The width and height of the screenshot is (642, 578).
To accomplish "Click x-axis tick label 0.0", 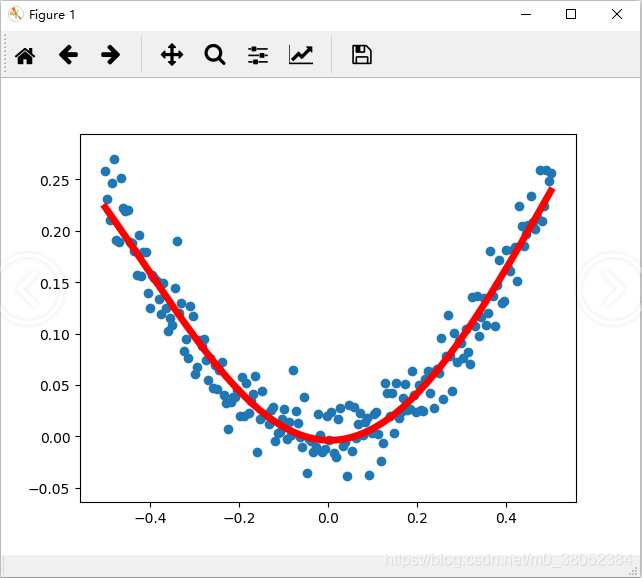I will click(x=328, y=518).
